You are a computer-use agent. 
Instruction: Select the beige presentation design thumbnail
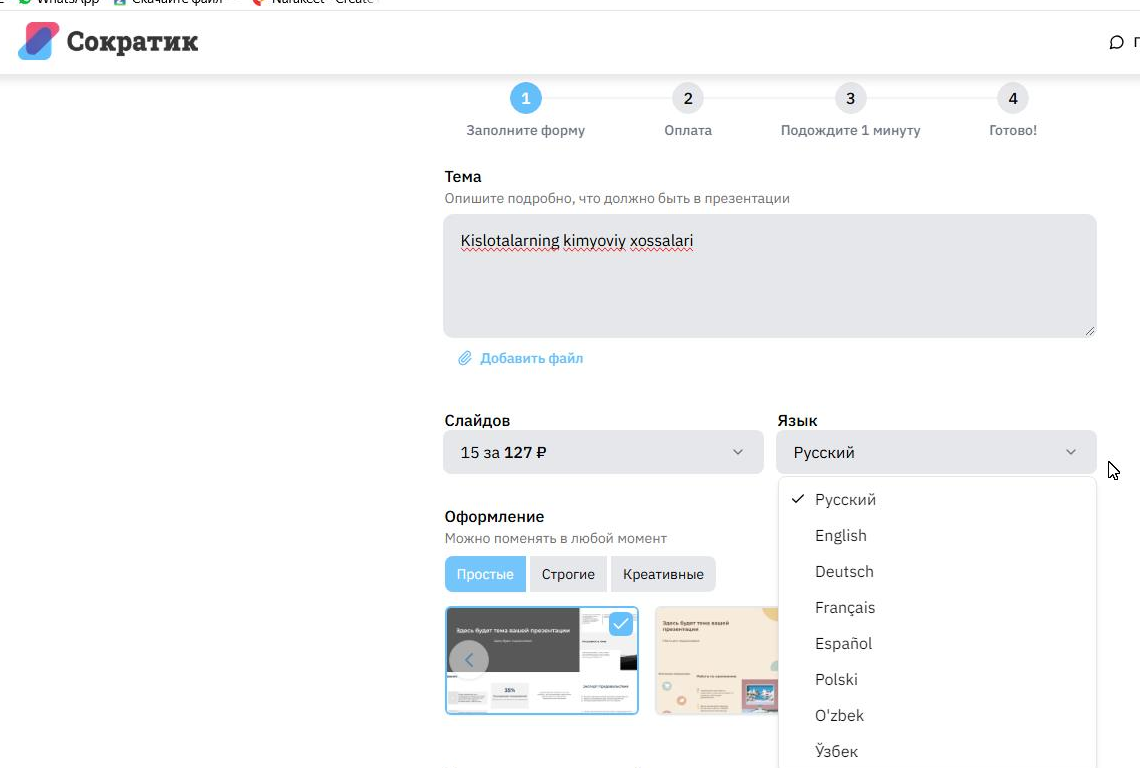click(717, 660)
